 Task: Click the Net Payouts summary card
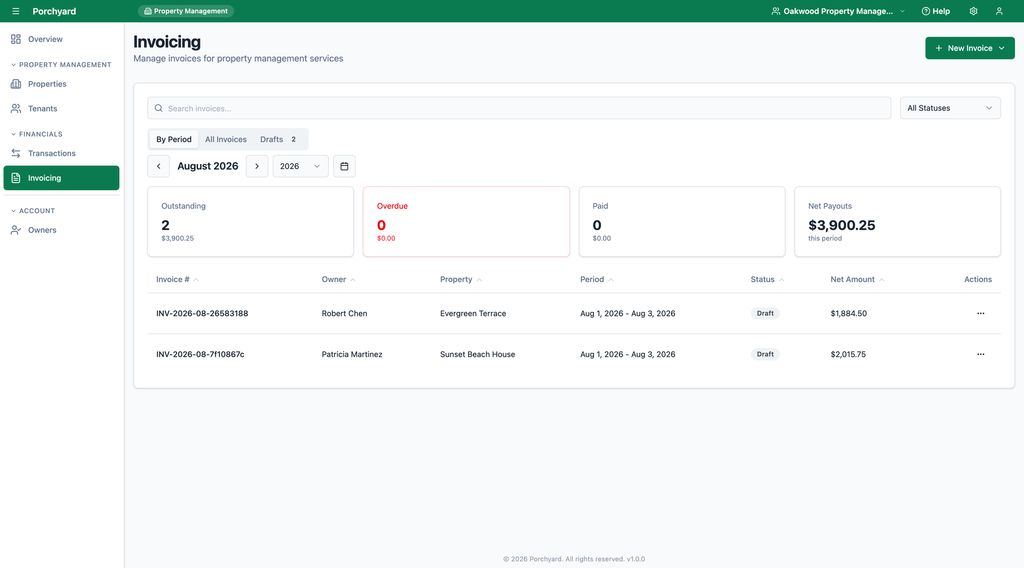(897, 221)
